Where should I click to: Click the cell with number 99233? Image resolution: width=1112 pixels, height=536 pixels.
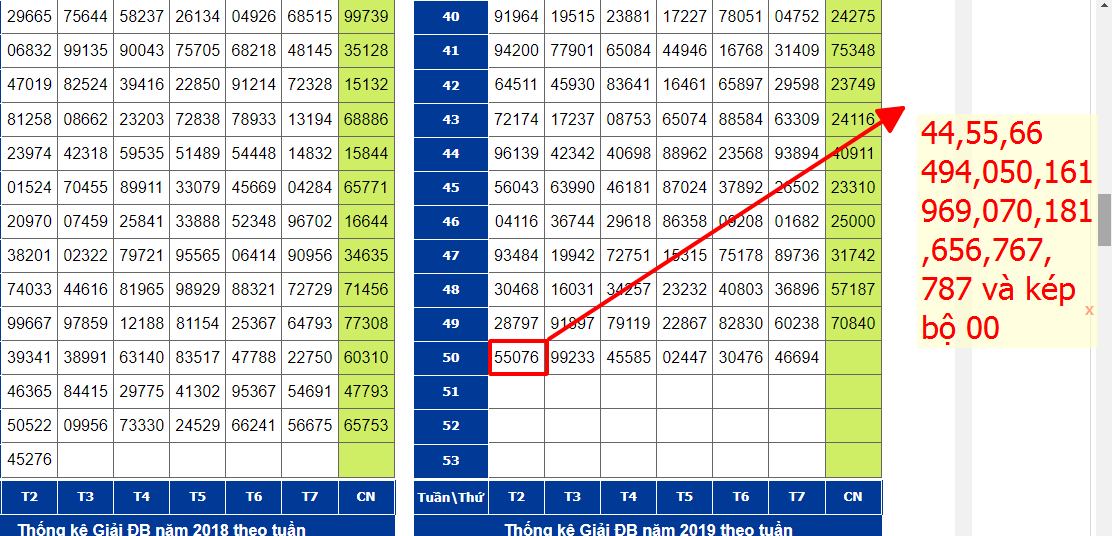(572, 357)
